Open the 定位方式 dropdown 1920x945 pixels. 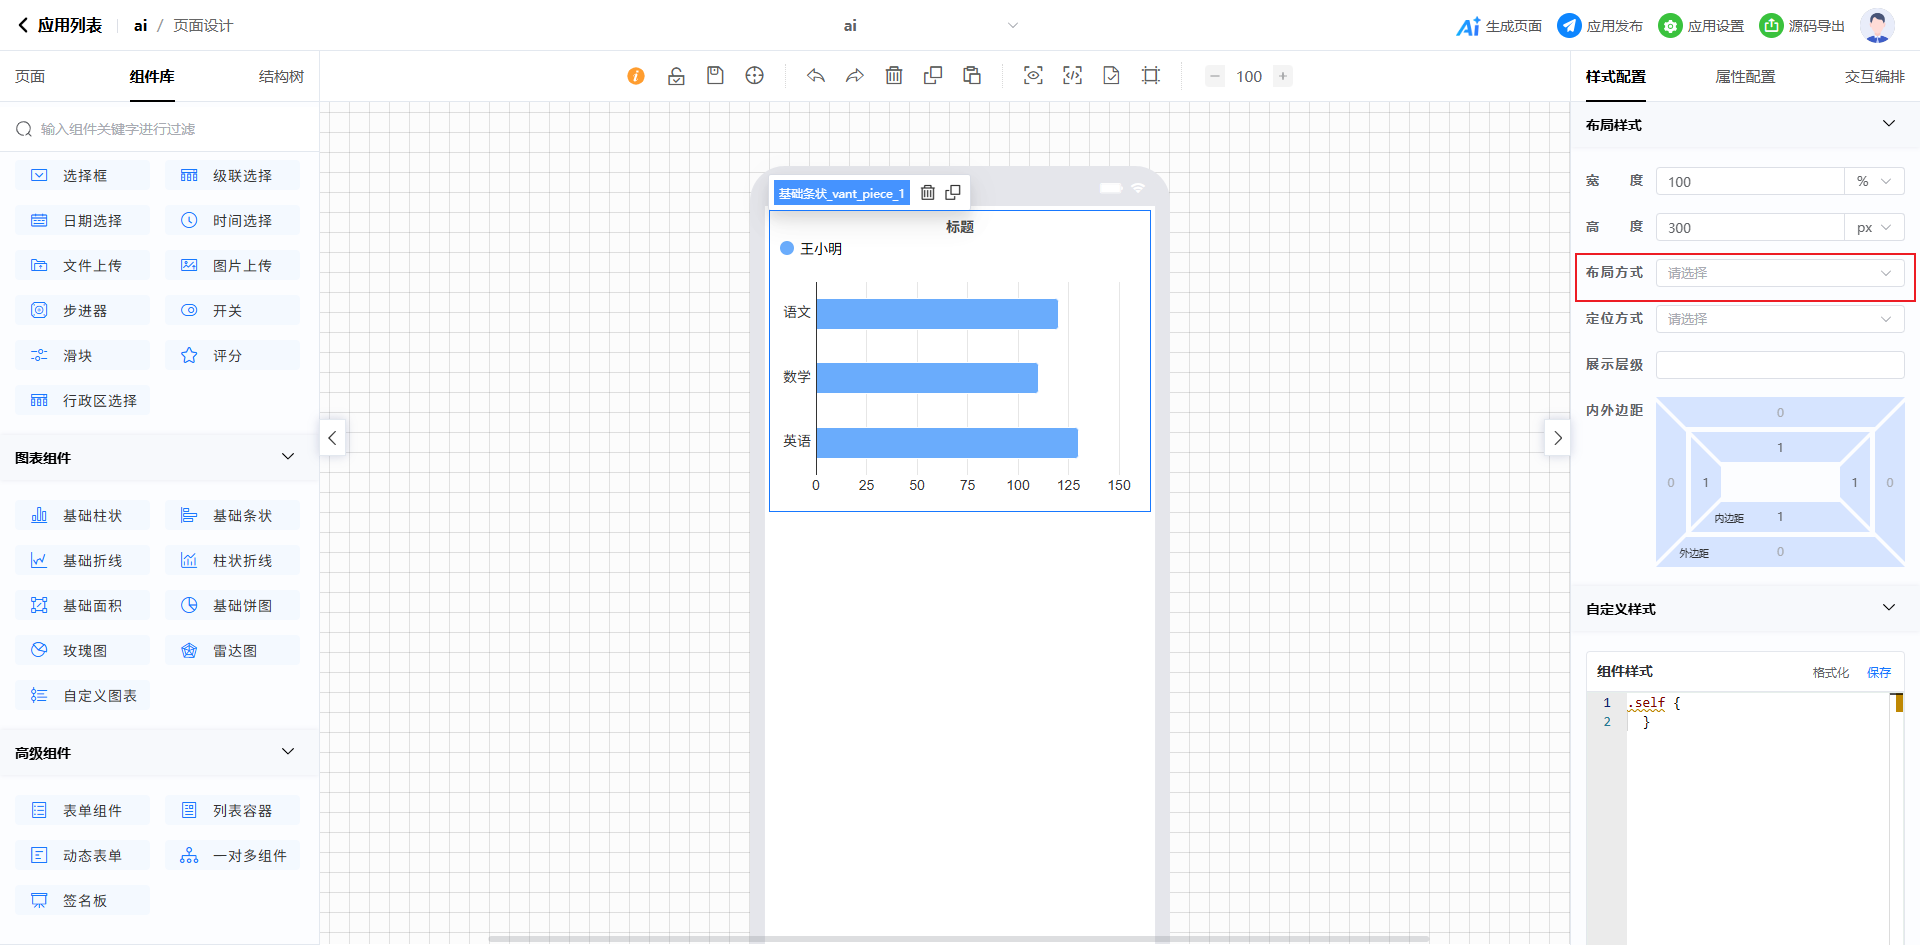(x=1779, y=319)
